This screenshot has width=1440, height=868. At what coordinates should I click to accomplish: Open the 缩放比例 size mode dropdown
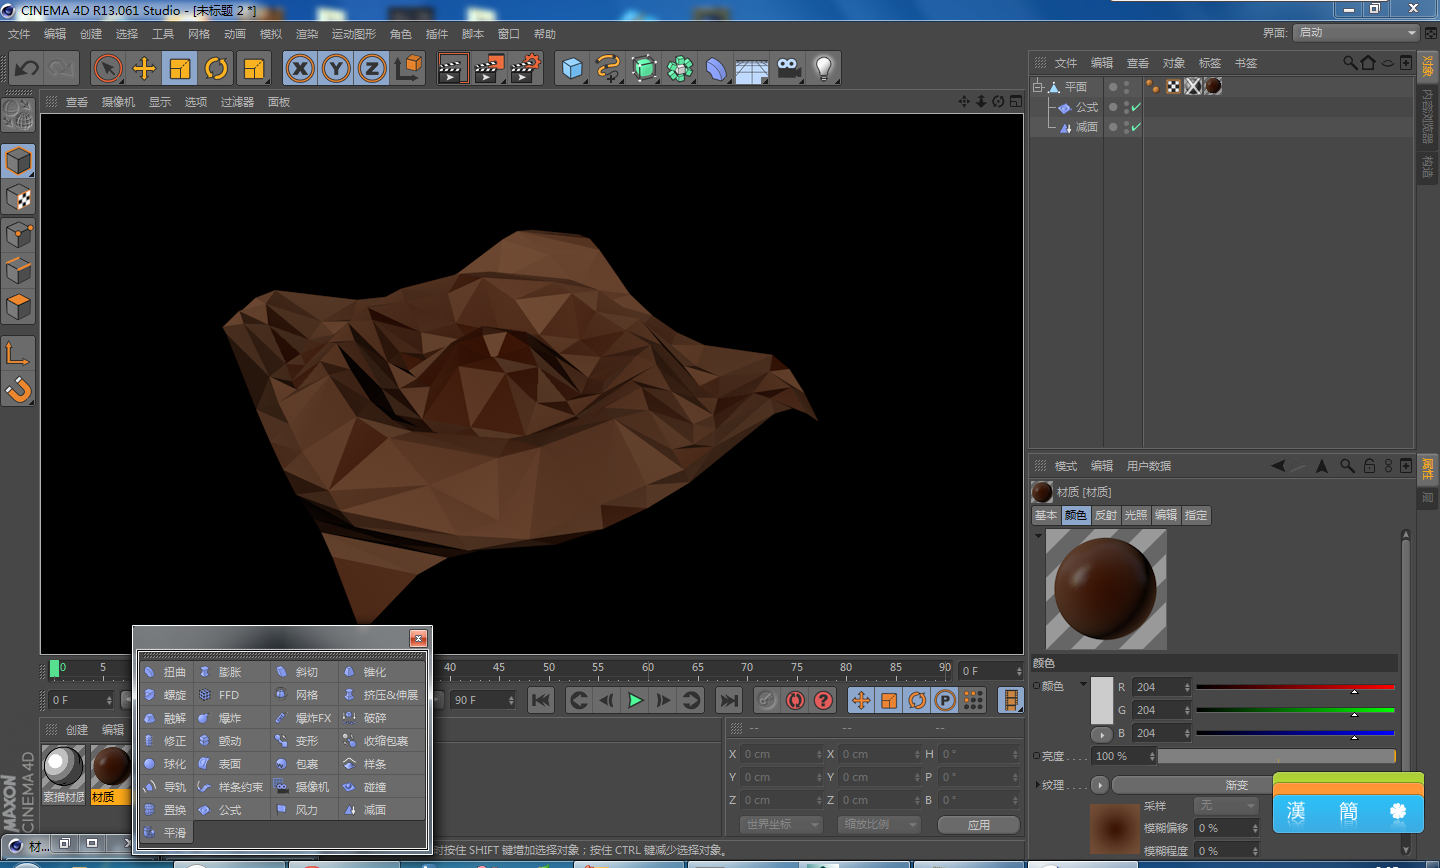879,825
